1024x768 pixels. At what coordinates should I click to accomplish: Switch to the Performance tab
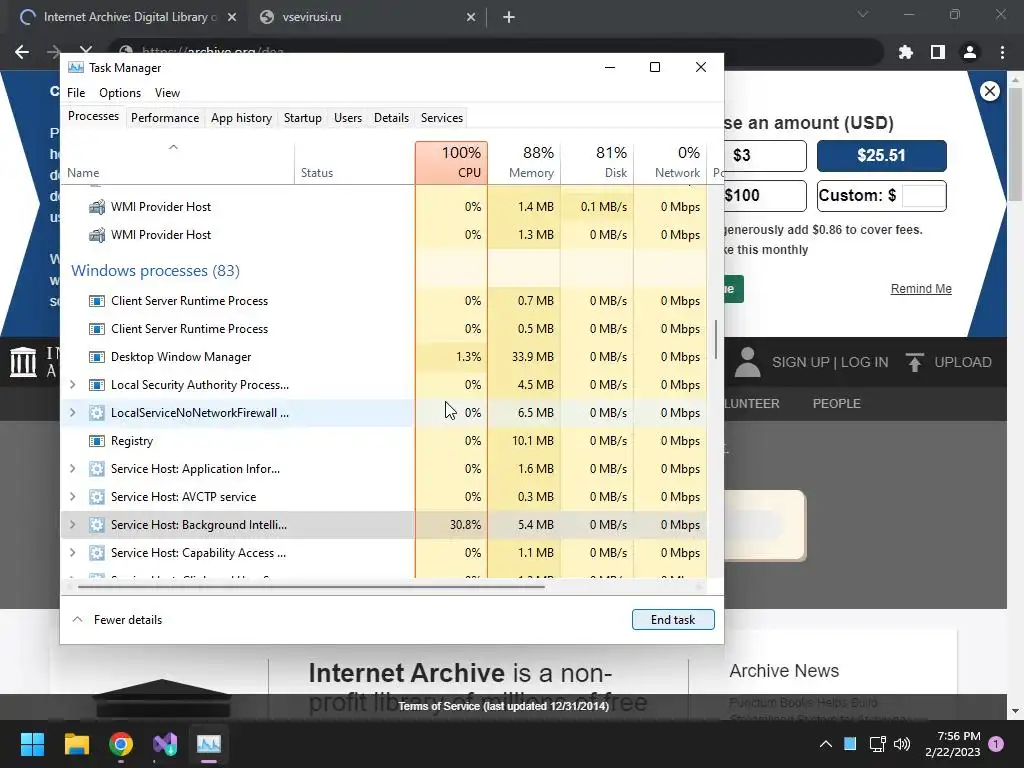pyautogui.click(x=165, y=118)
